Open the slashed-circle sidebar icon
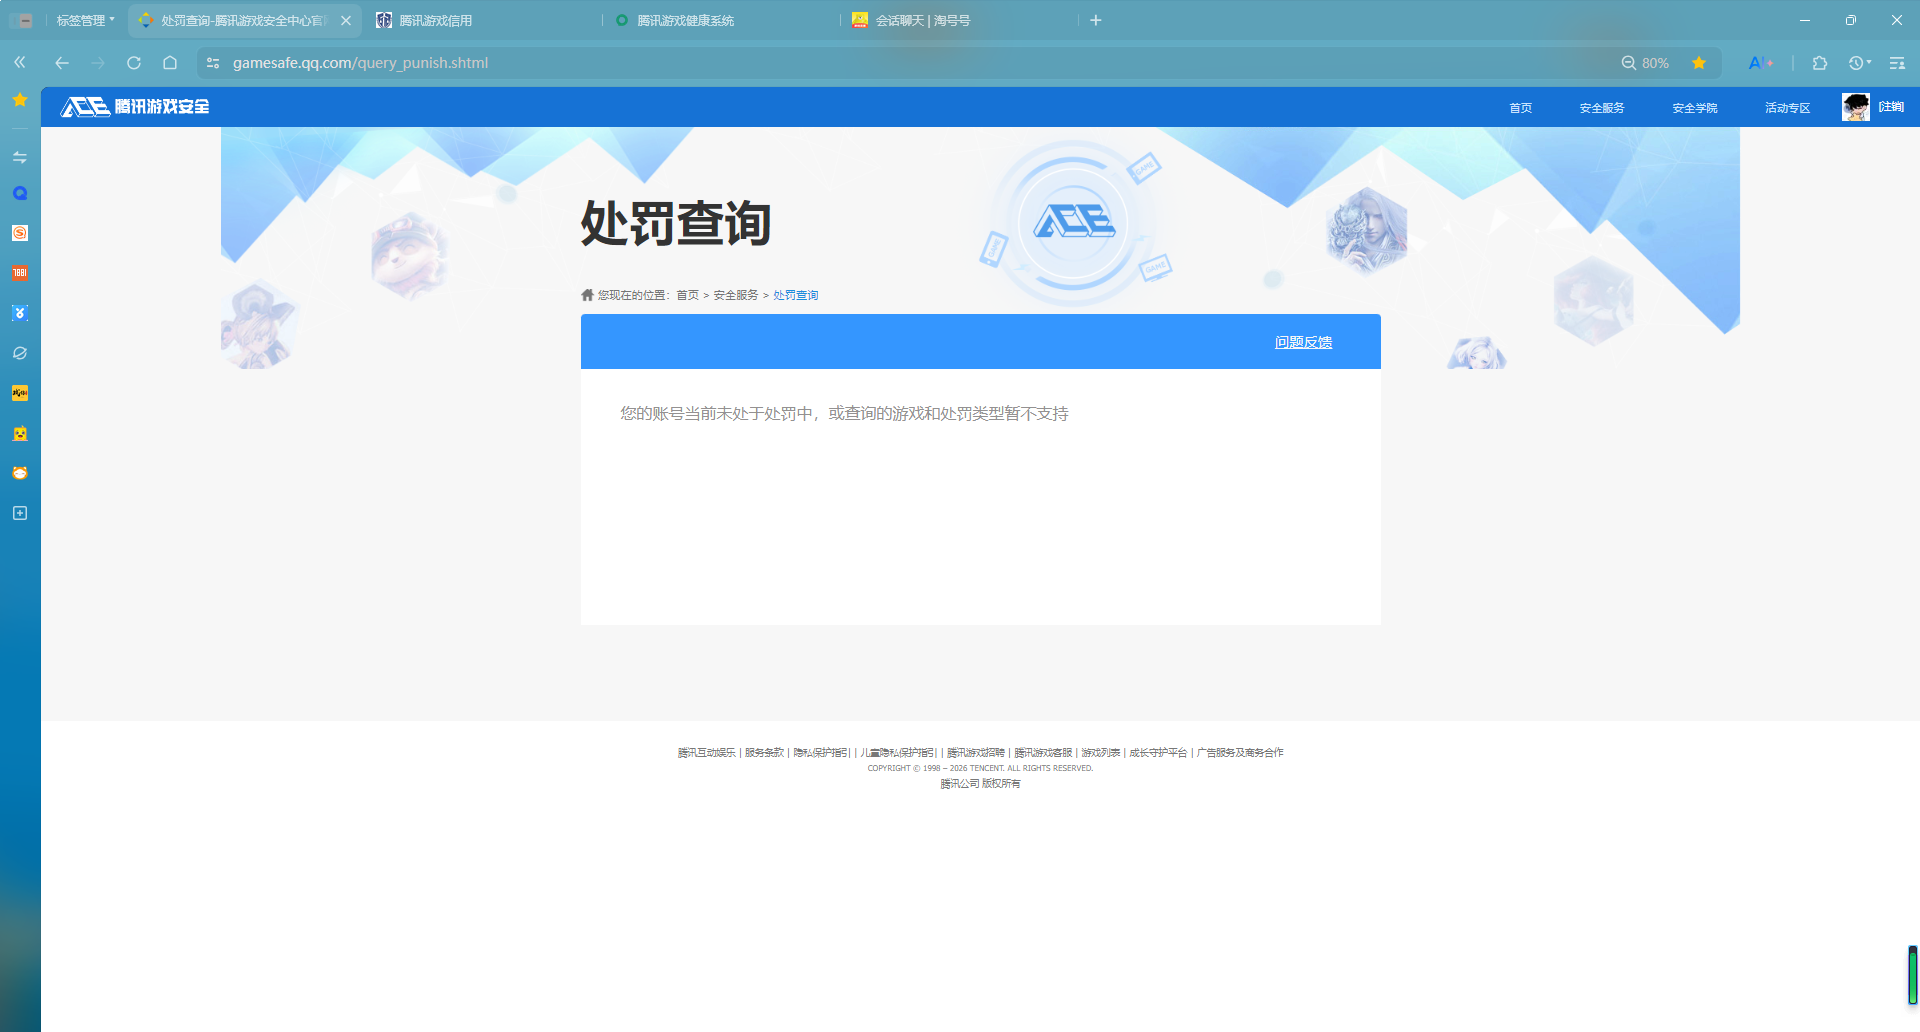1920x1032 pixels. pyautogui.click(x=20, y=353)
